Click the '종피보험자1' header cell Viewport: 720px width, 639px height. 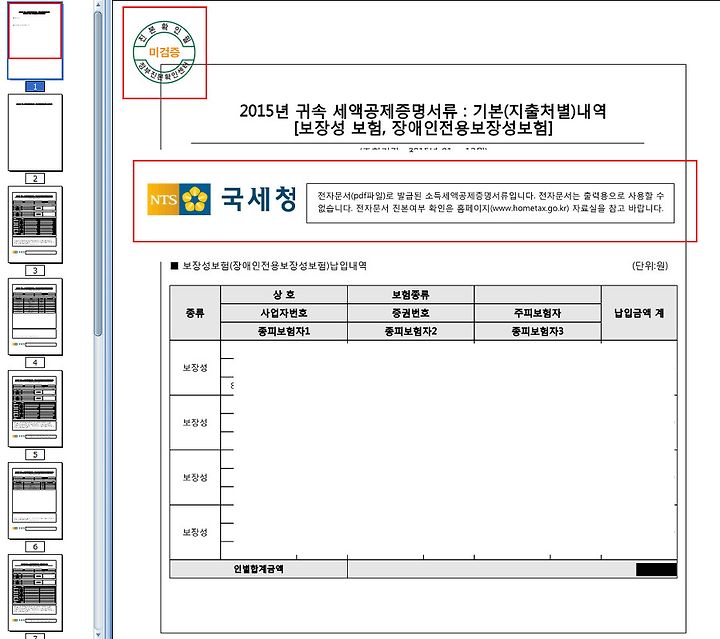(284, 331)
